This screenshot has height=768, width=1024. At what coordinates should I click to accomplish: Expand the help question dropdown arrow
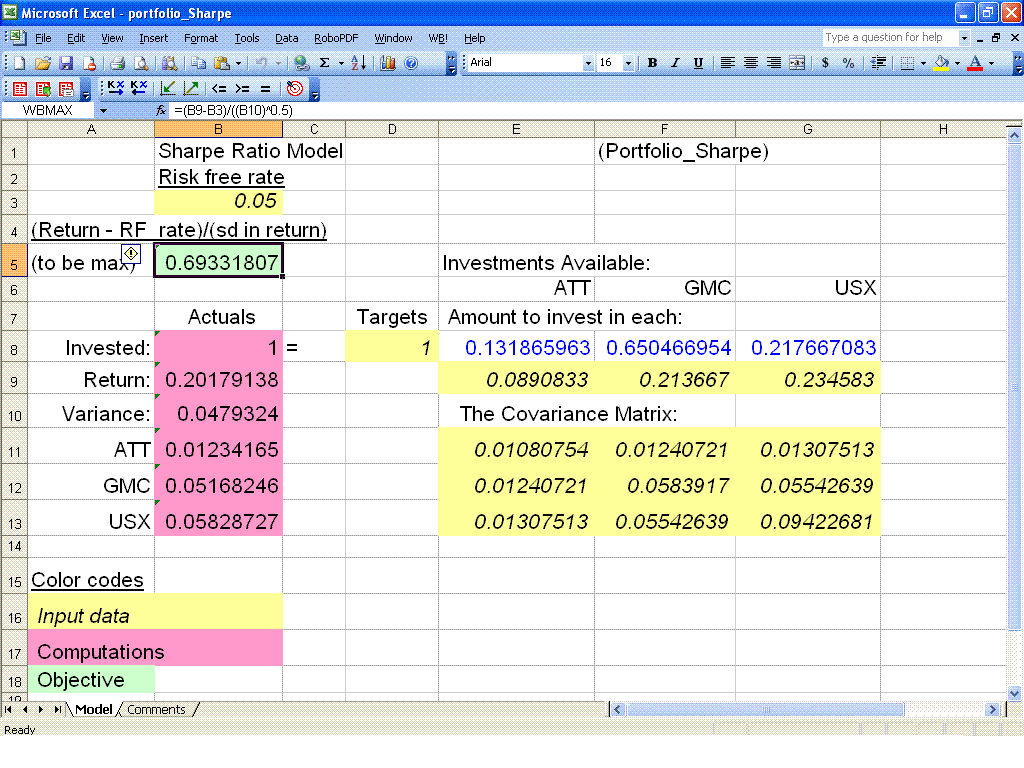coord(964,38)
